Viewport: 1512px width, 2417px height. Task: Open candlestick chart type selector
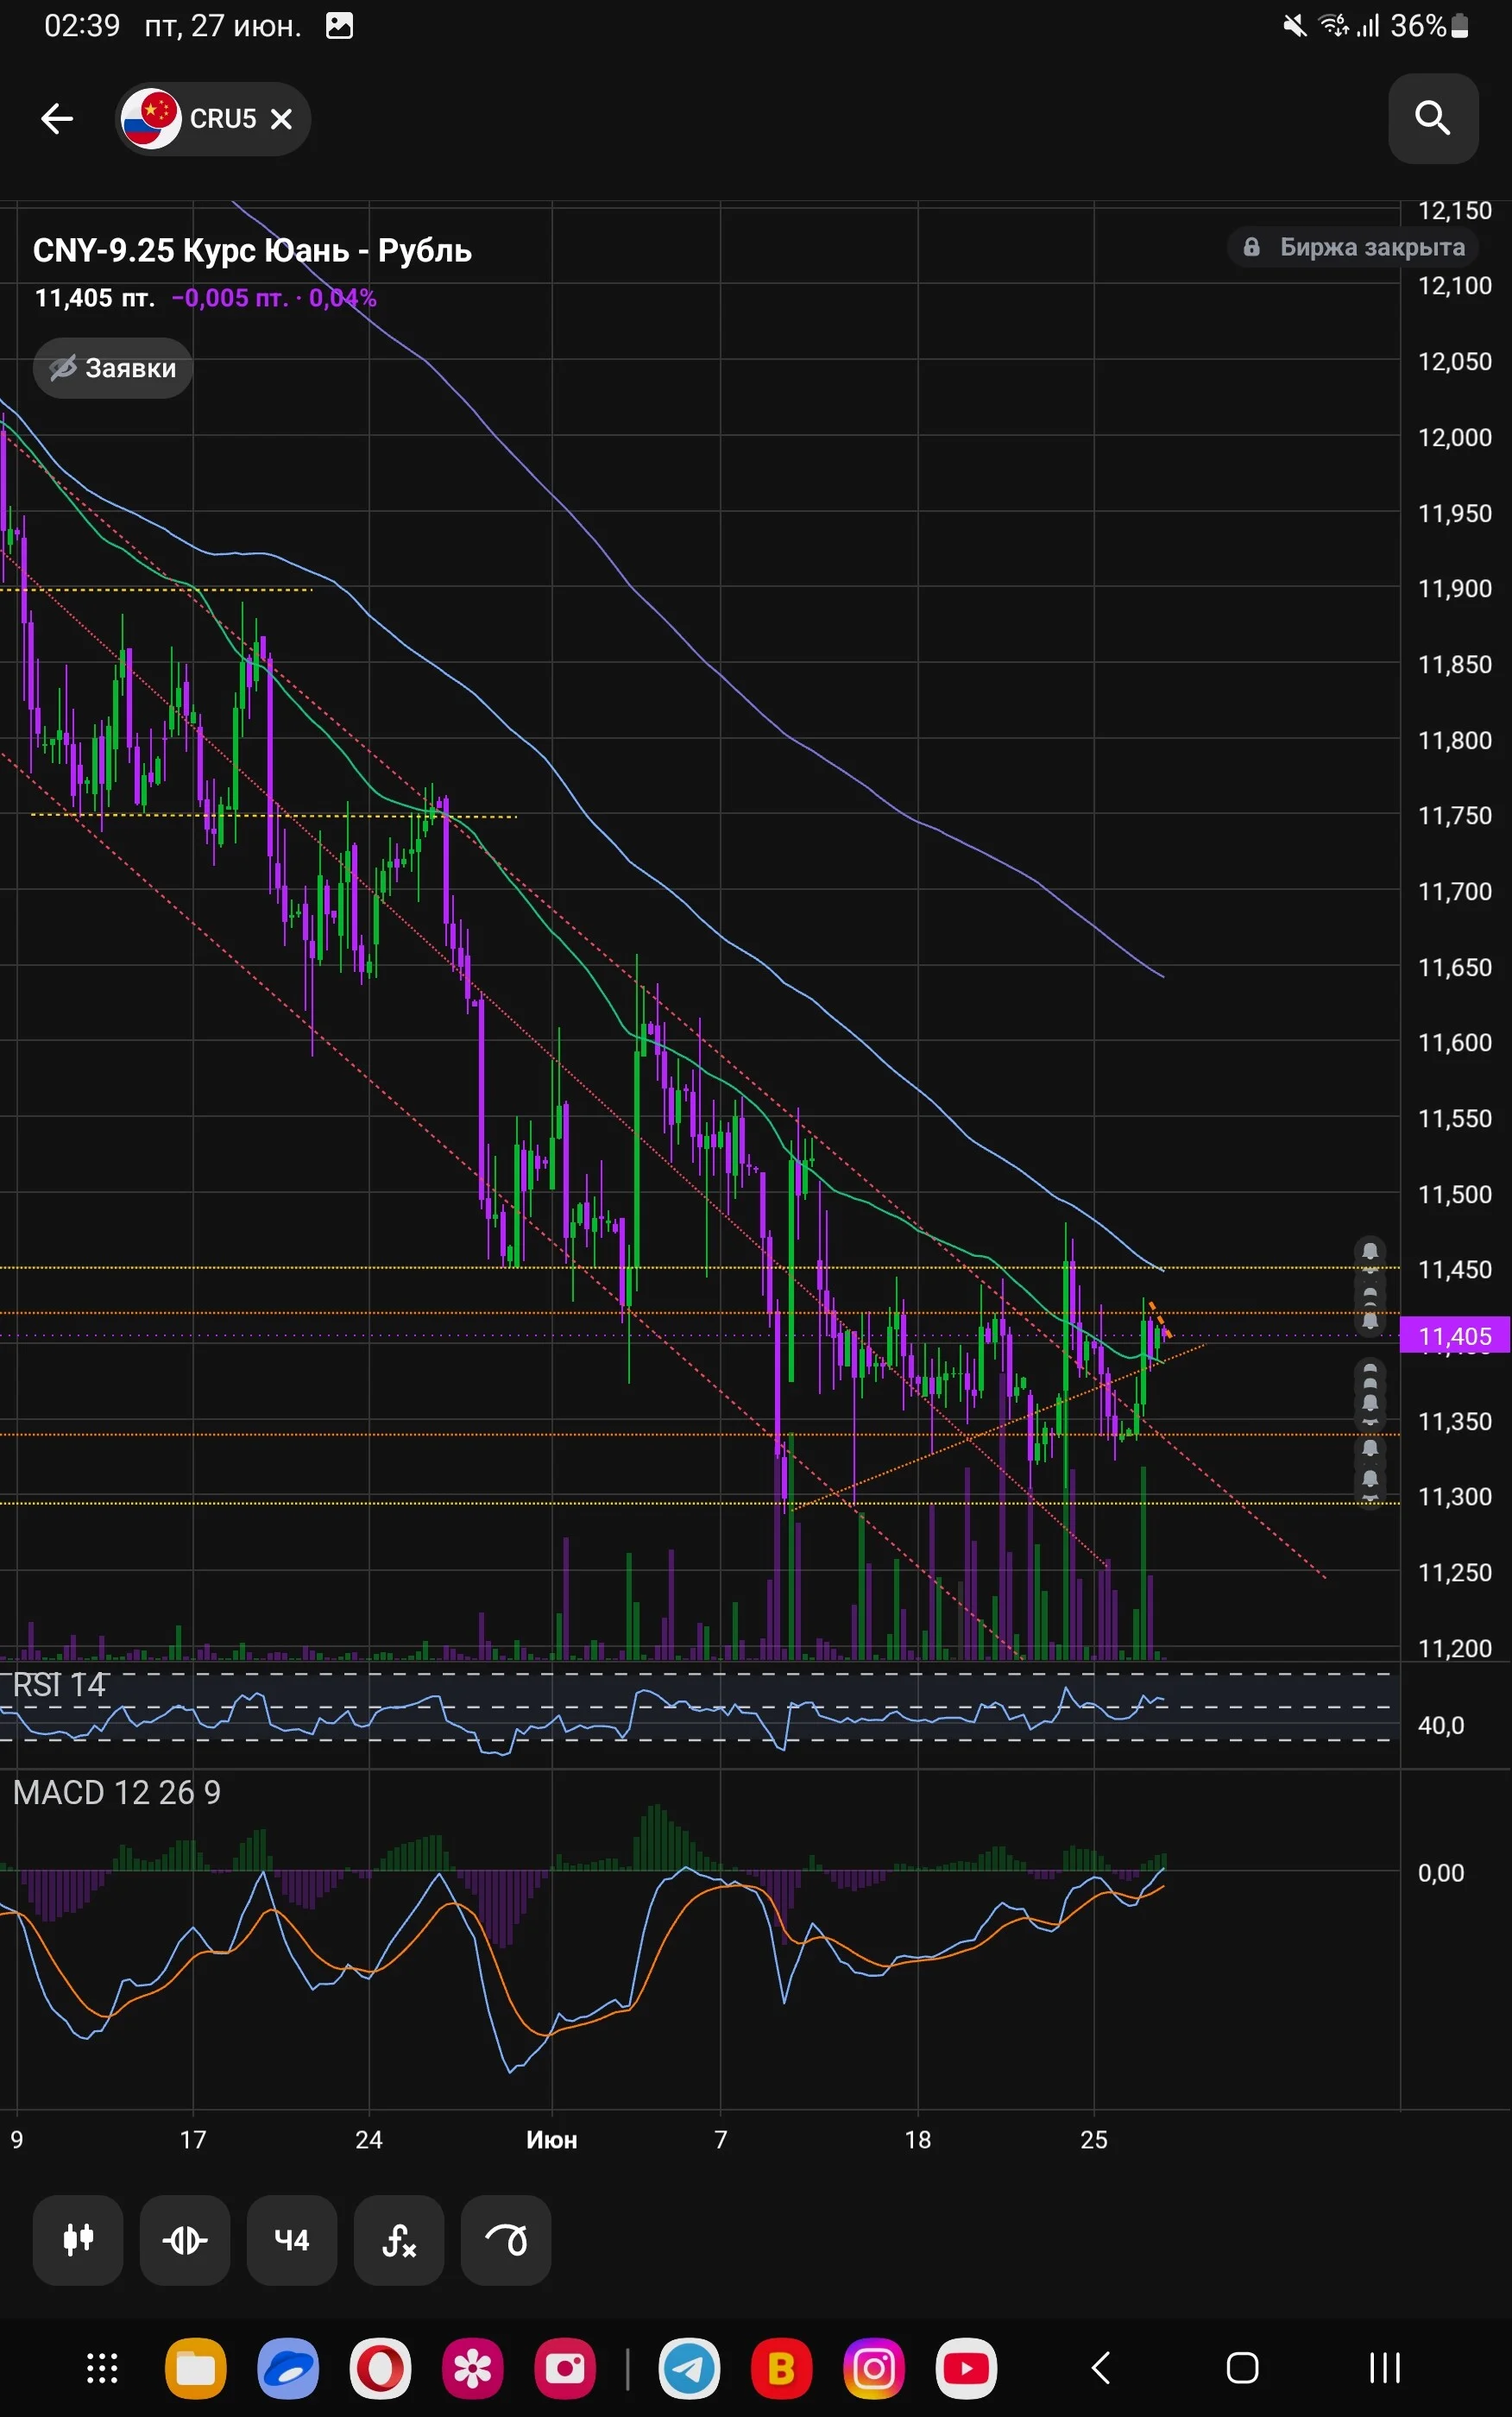pyautogui.click(x=78, y=2240)
